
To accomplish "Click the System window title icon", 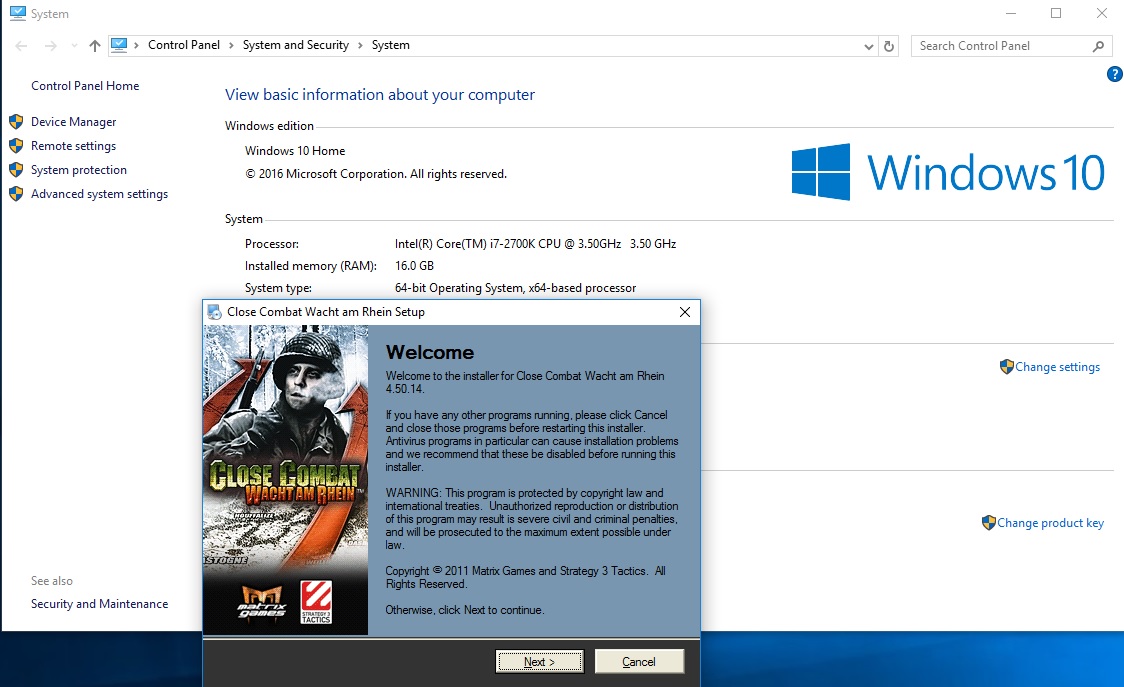I will click(17, 13).
